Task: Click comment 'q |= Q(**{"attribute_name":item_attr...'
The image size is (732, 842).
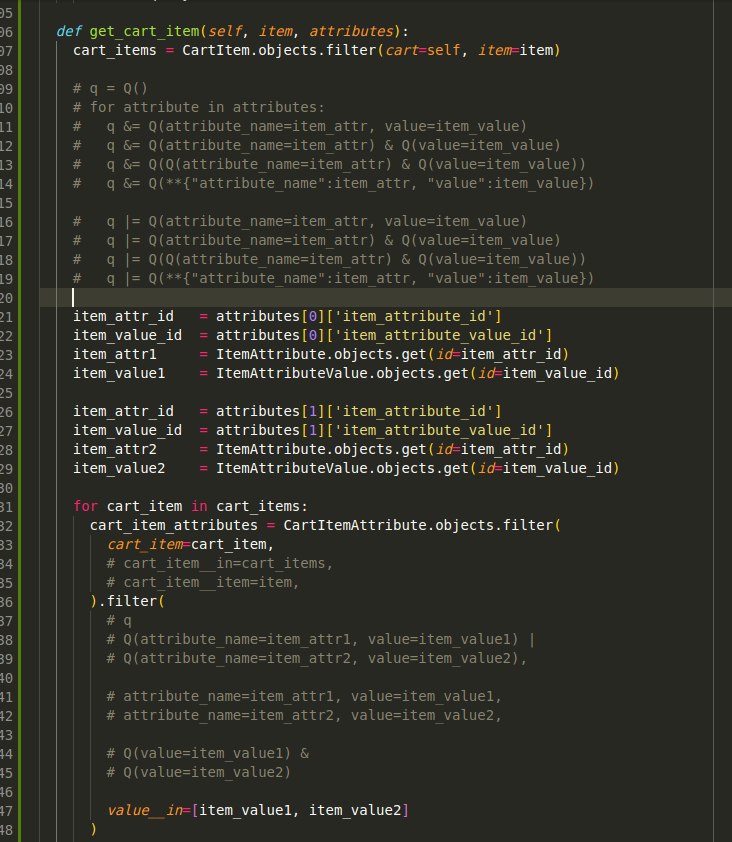Action: [x=350, y=279]
